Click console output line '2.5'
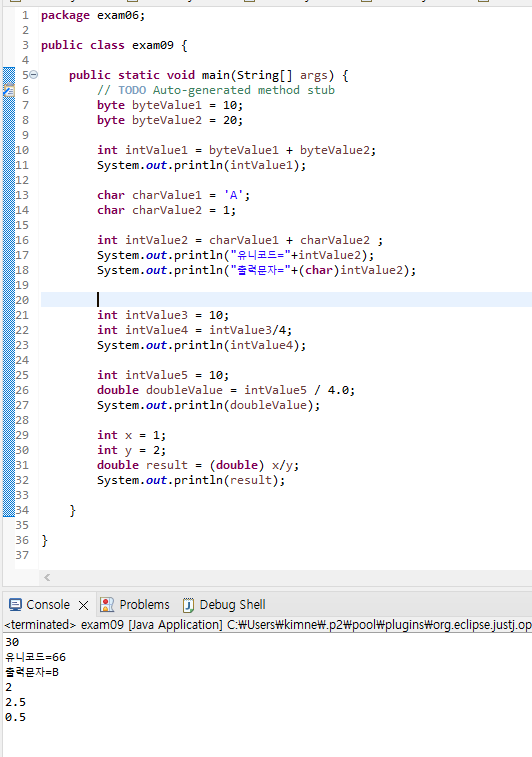 click(15, 702)
